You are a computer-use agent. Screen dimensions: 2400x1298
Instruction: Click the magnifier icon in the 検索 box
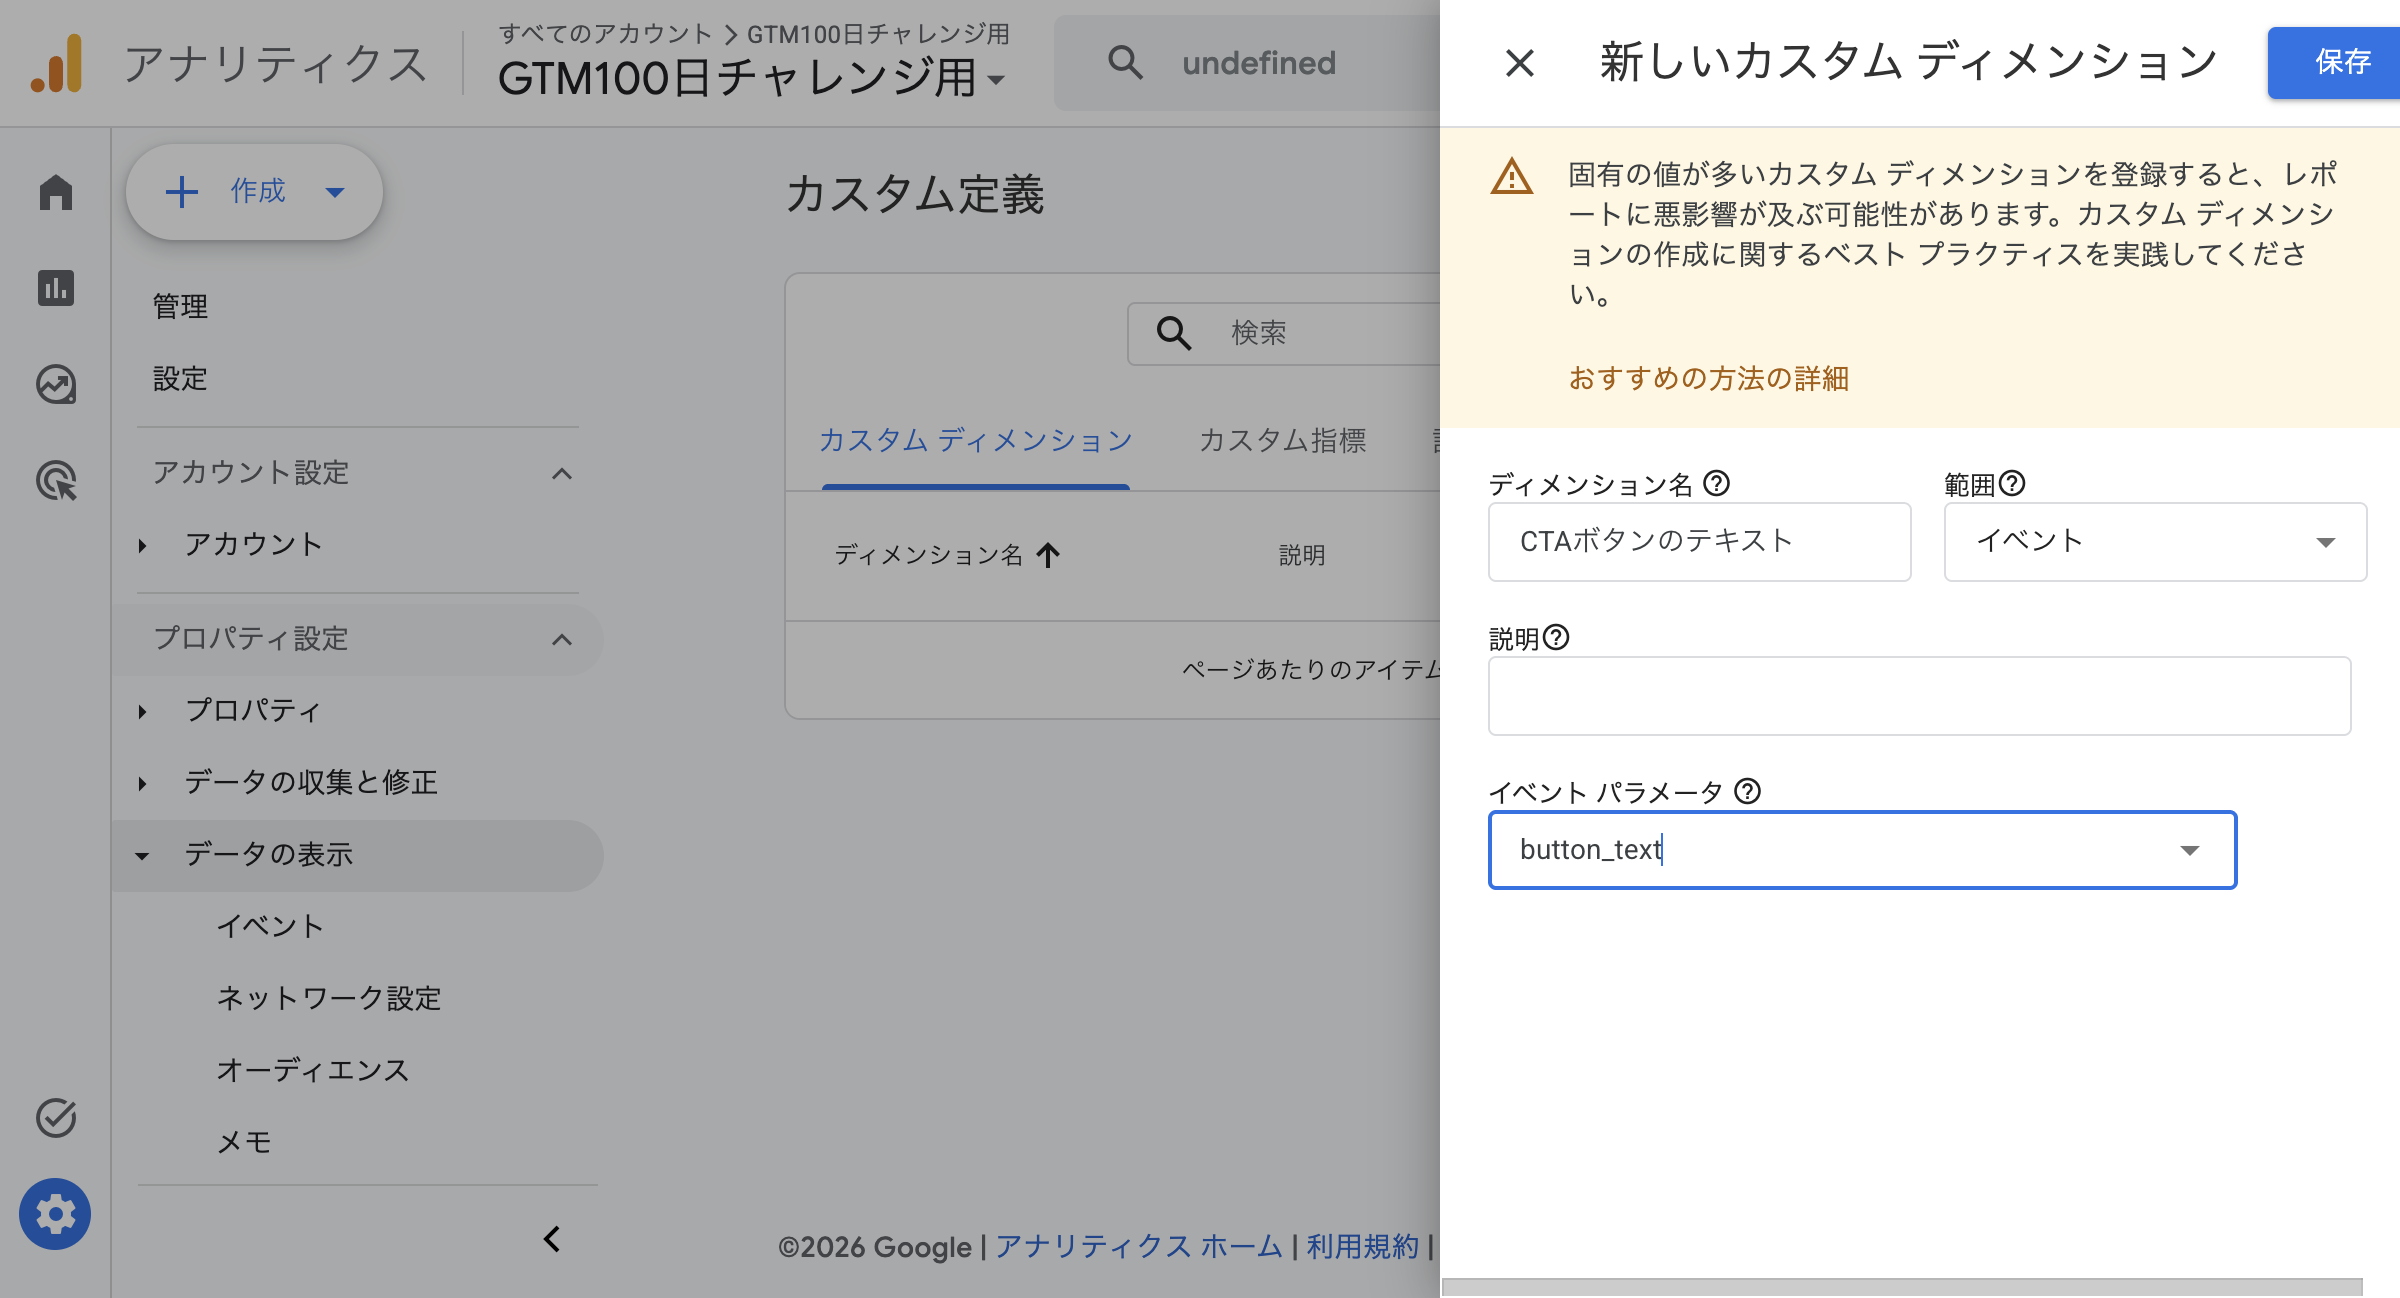1173,333
